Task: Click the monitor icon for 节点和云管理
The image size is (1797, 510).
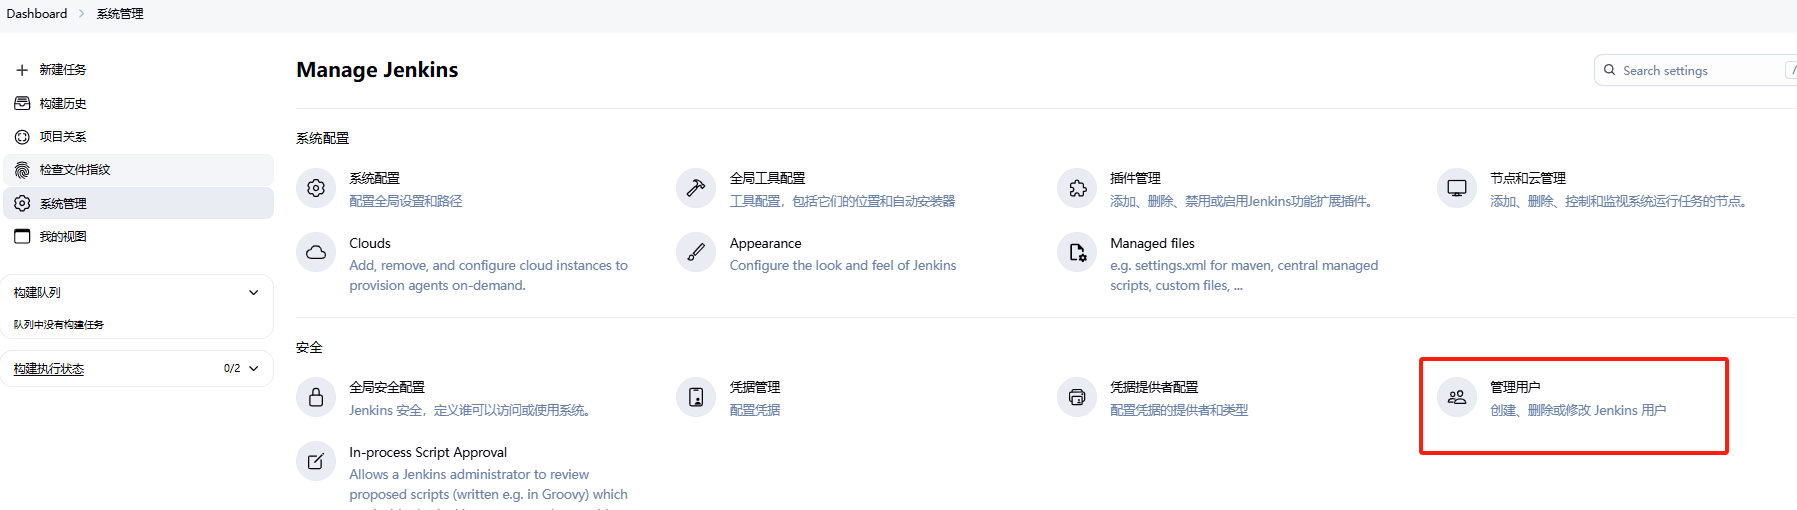Action: (1457, 188)
